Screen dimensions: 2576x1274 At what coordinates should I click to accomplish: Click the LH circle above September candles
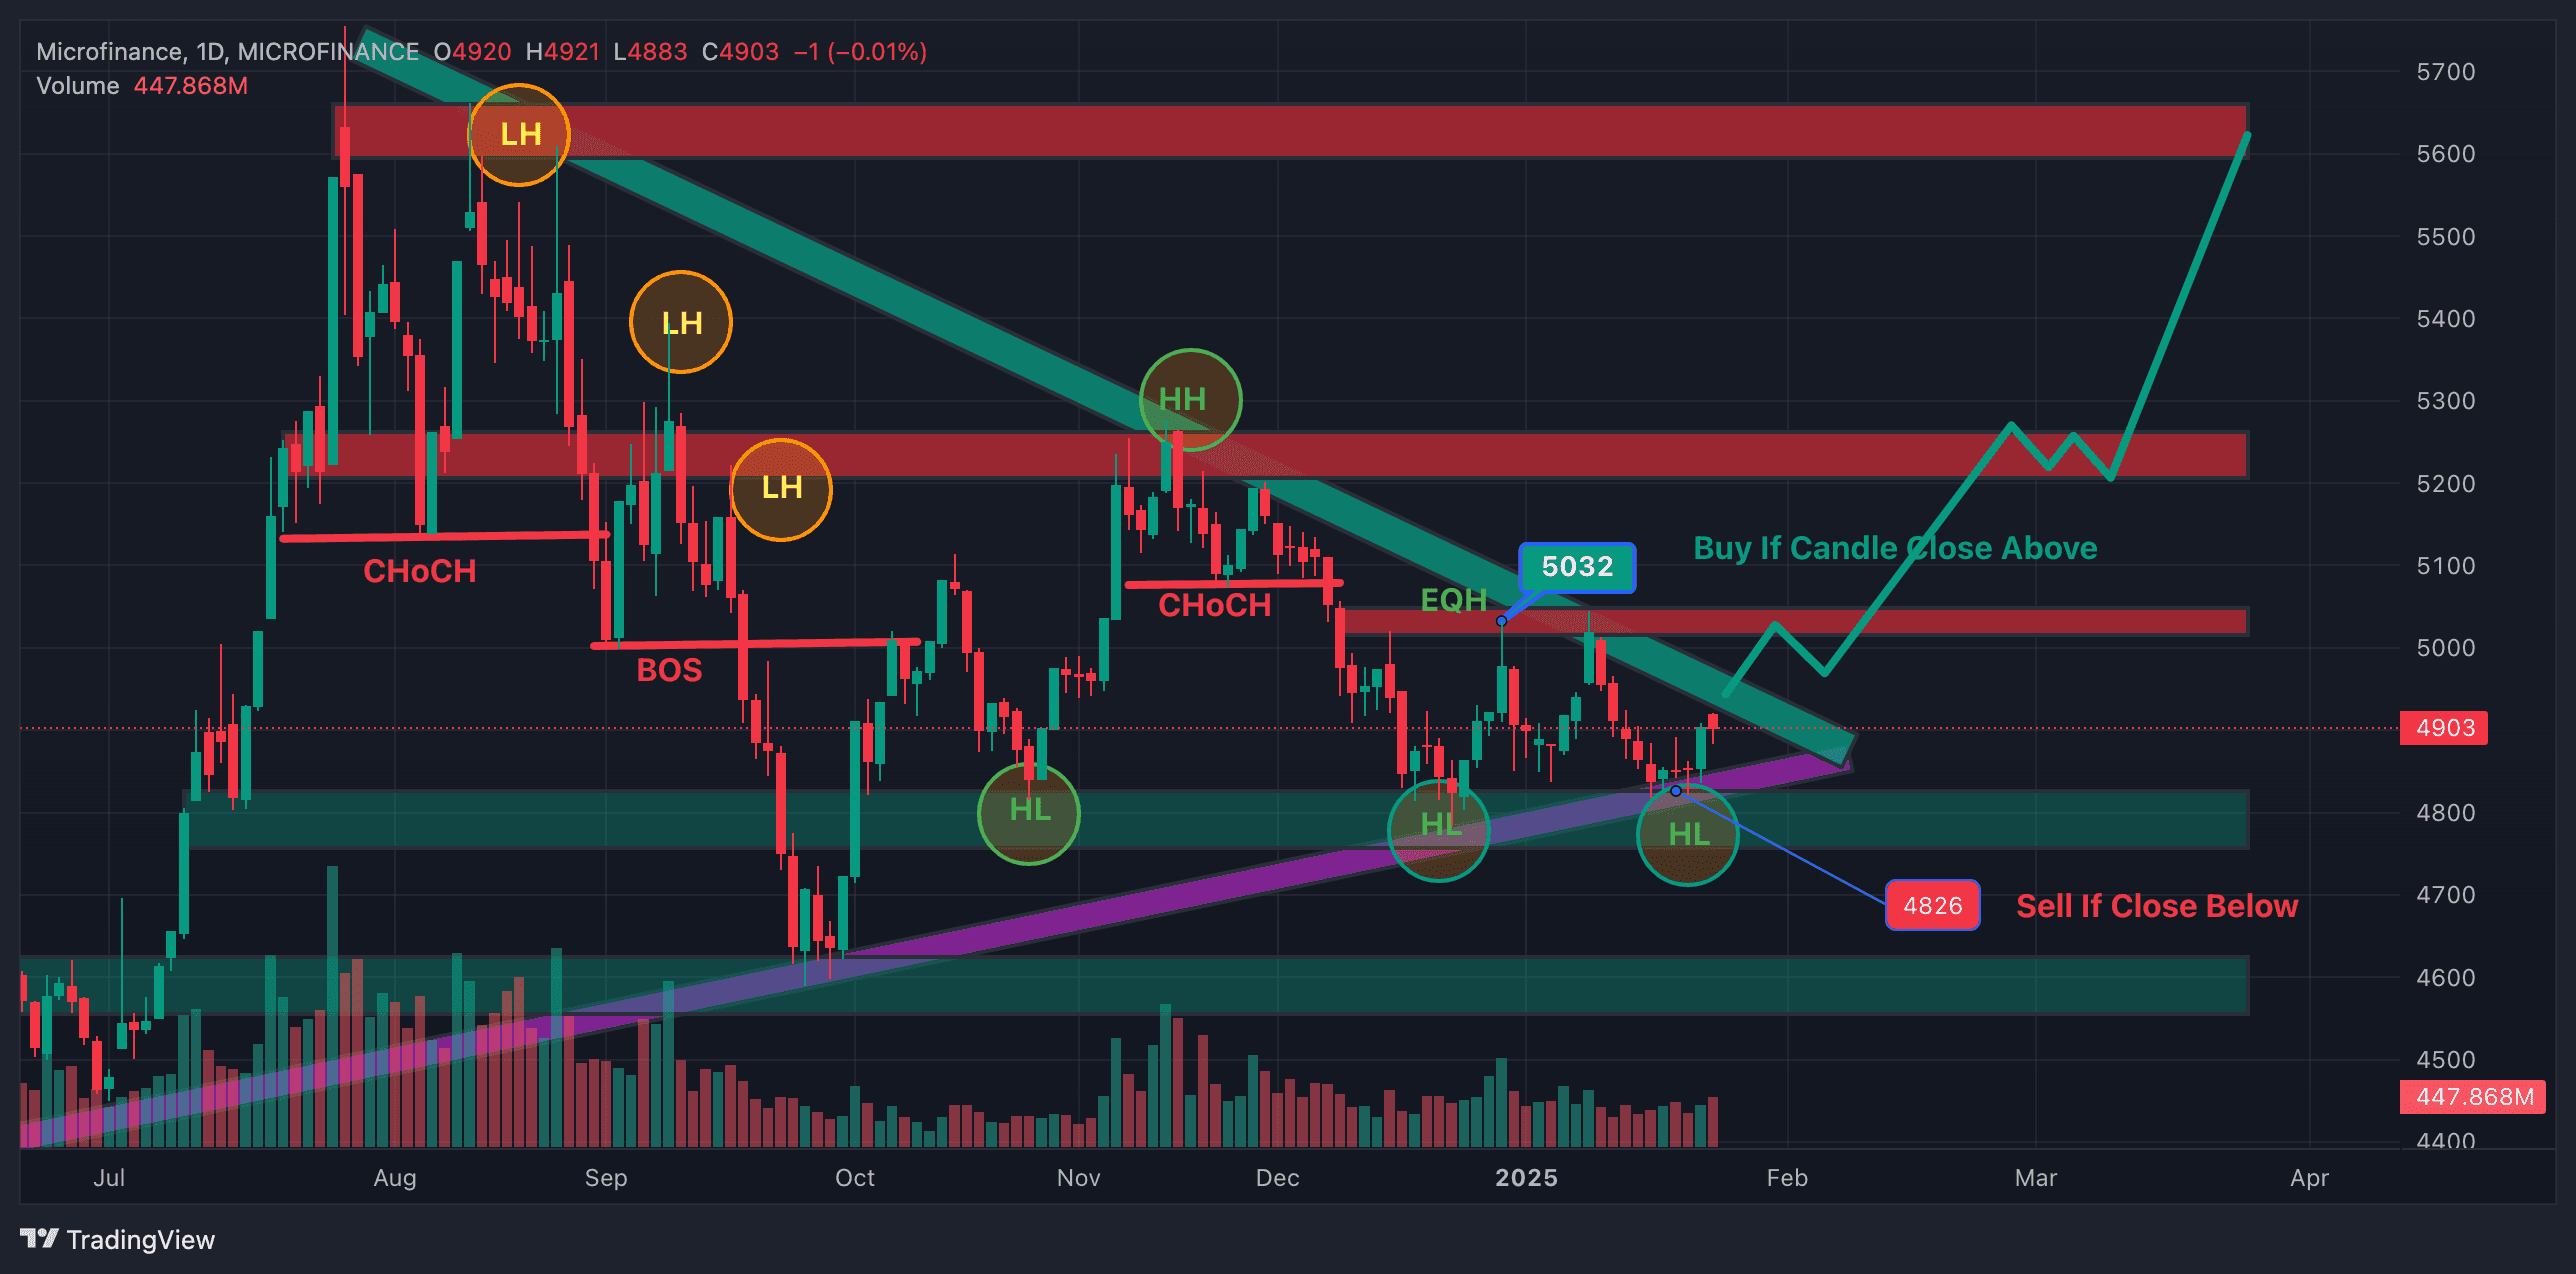(681, 322)
